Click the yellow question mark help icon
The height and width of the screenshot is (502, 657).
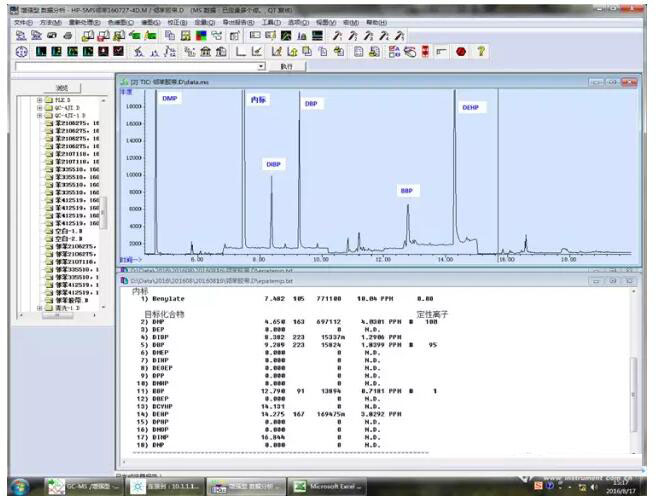pos(481,51)
